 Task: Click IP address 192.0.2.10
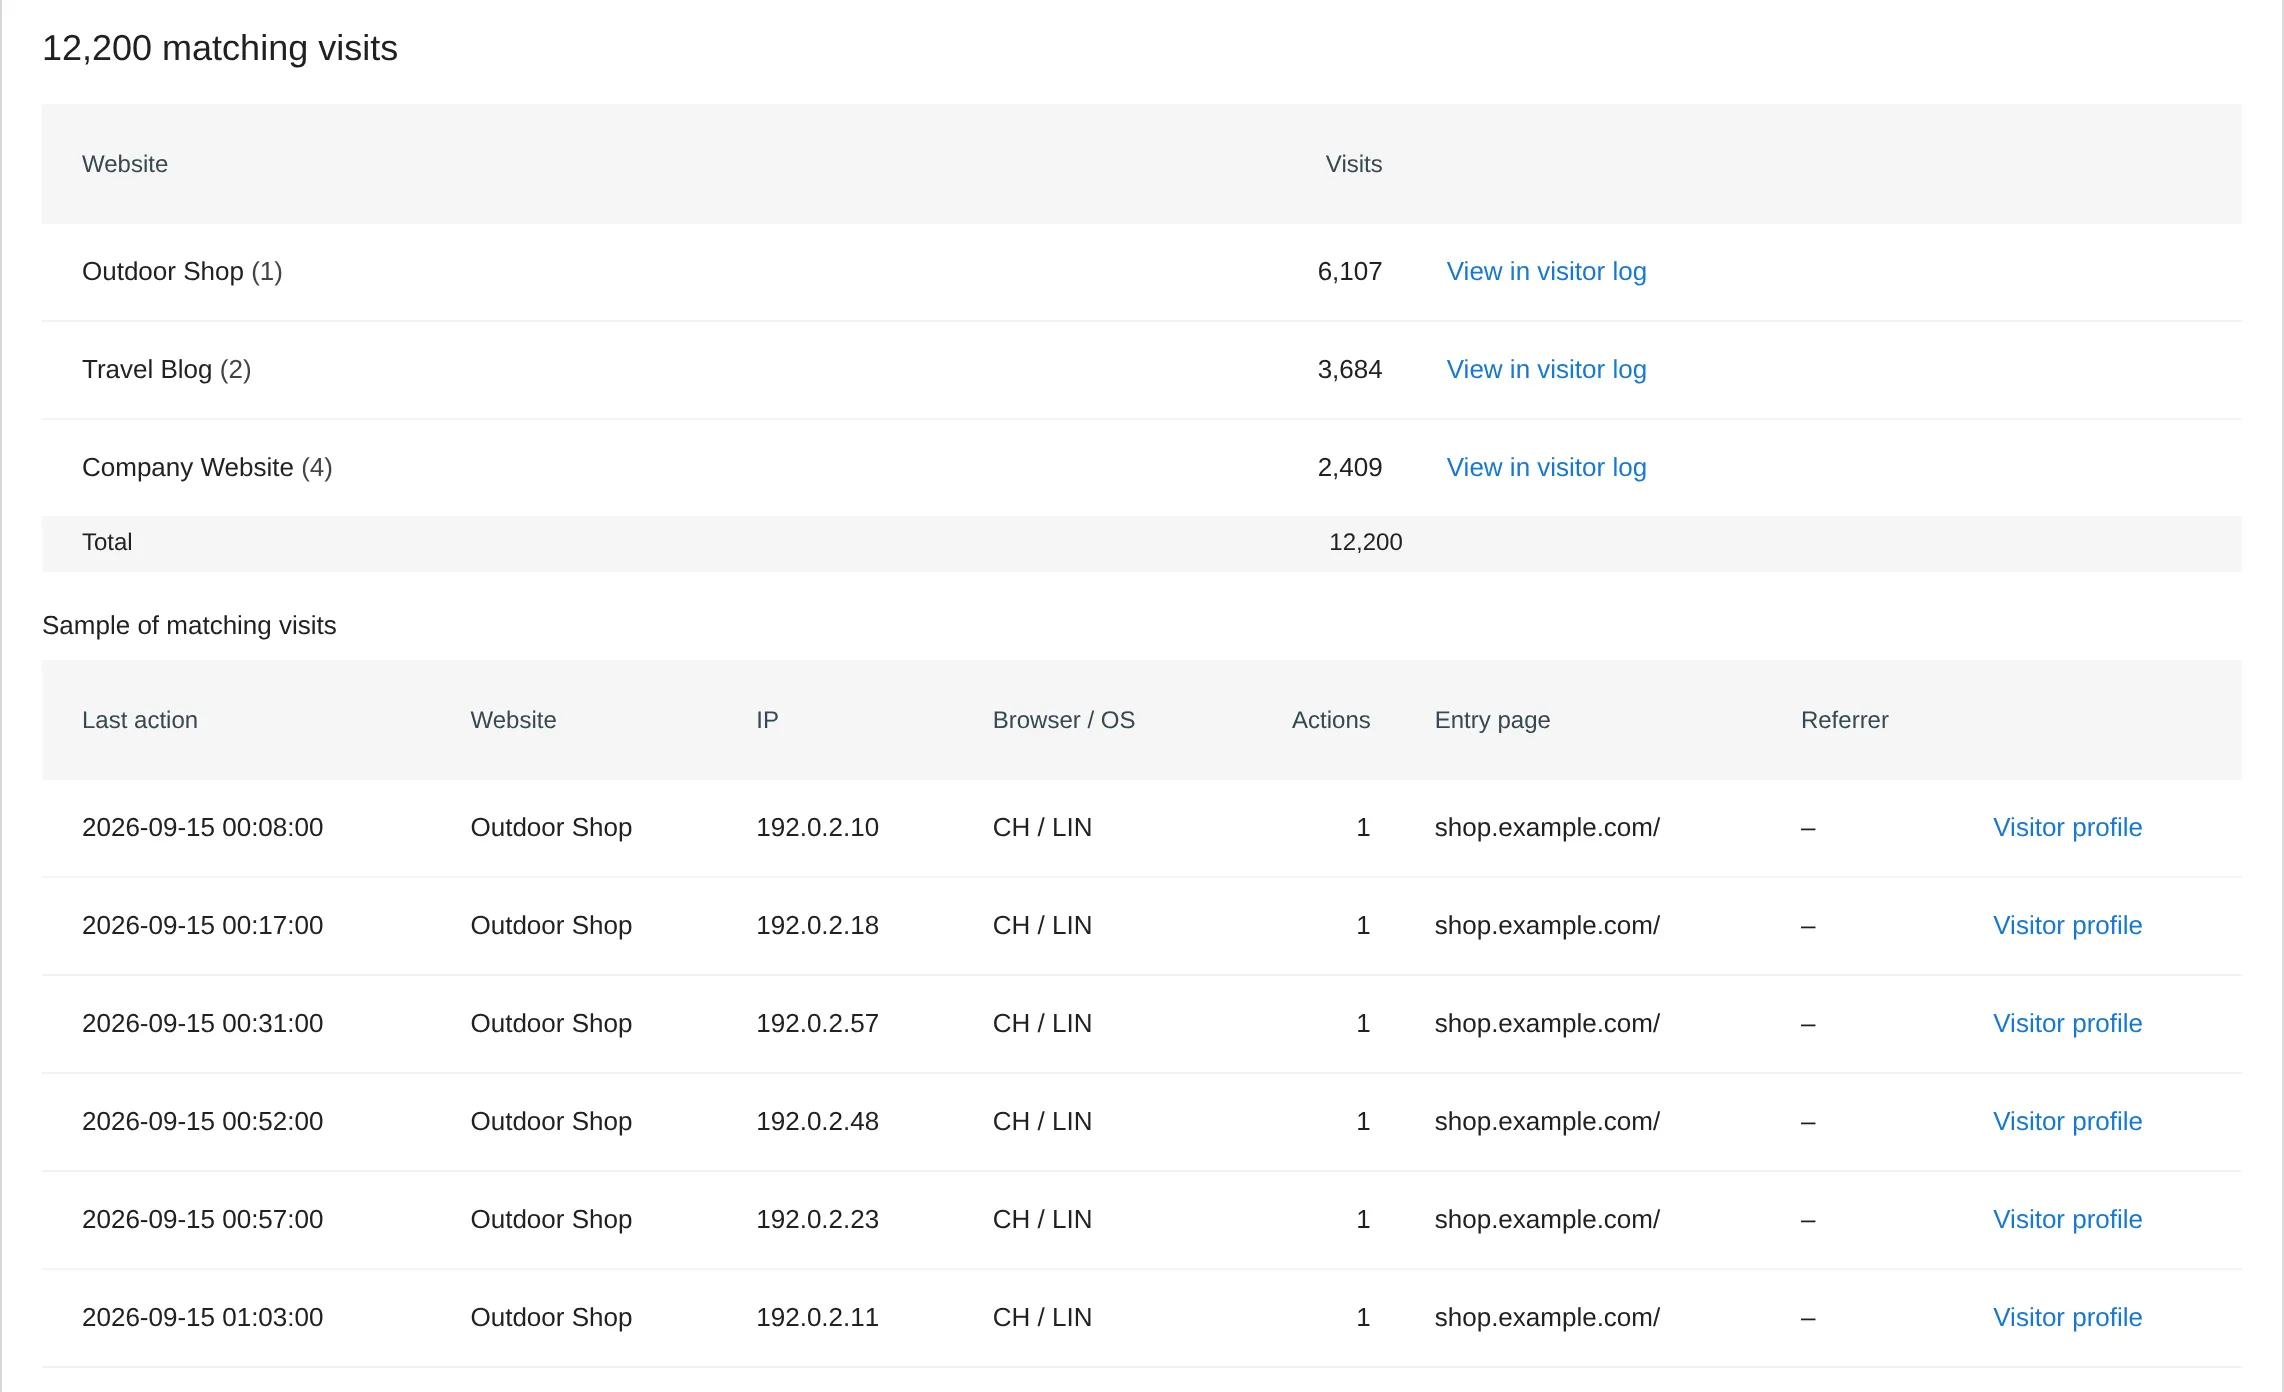pyautogui.click(x=817, y=827)
